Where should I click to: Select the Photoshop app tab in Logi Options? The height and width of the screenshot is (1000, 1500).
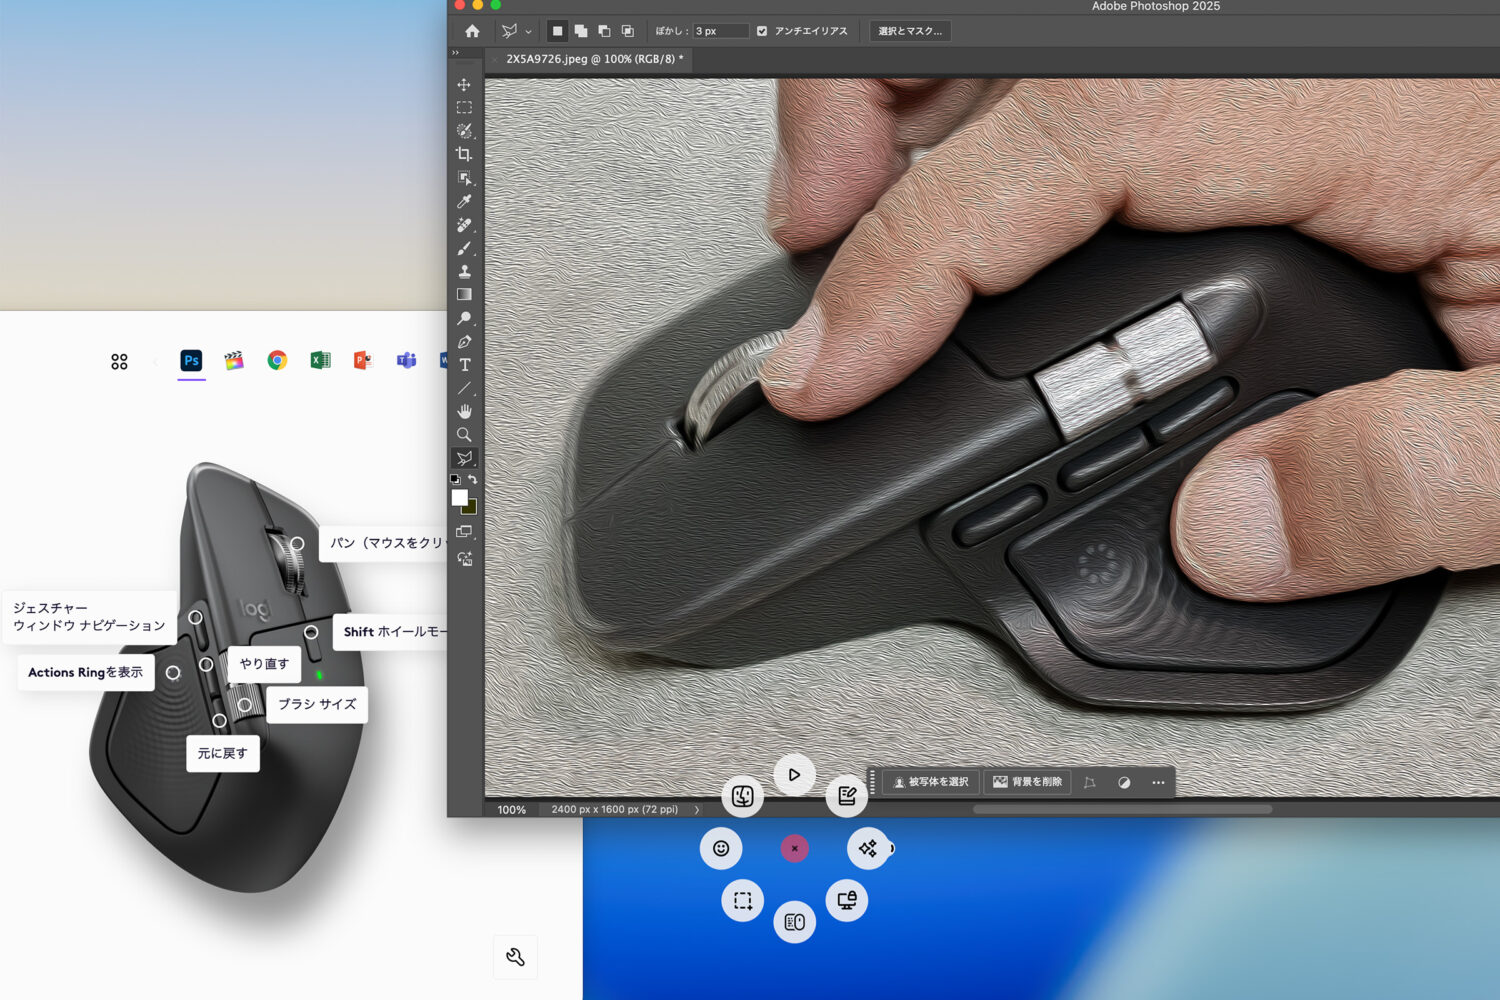(x=191, y=361)
